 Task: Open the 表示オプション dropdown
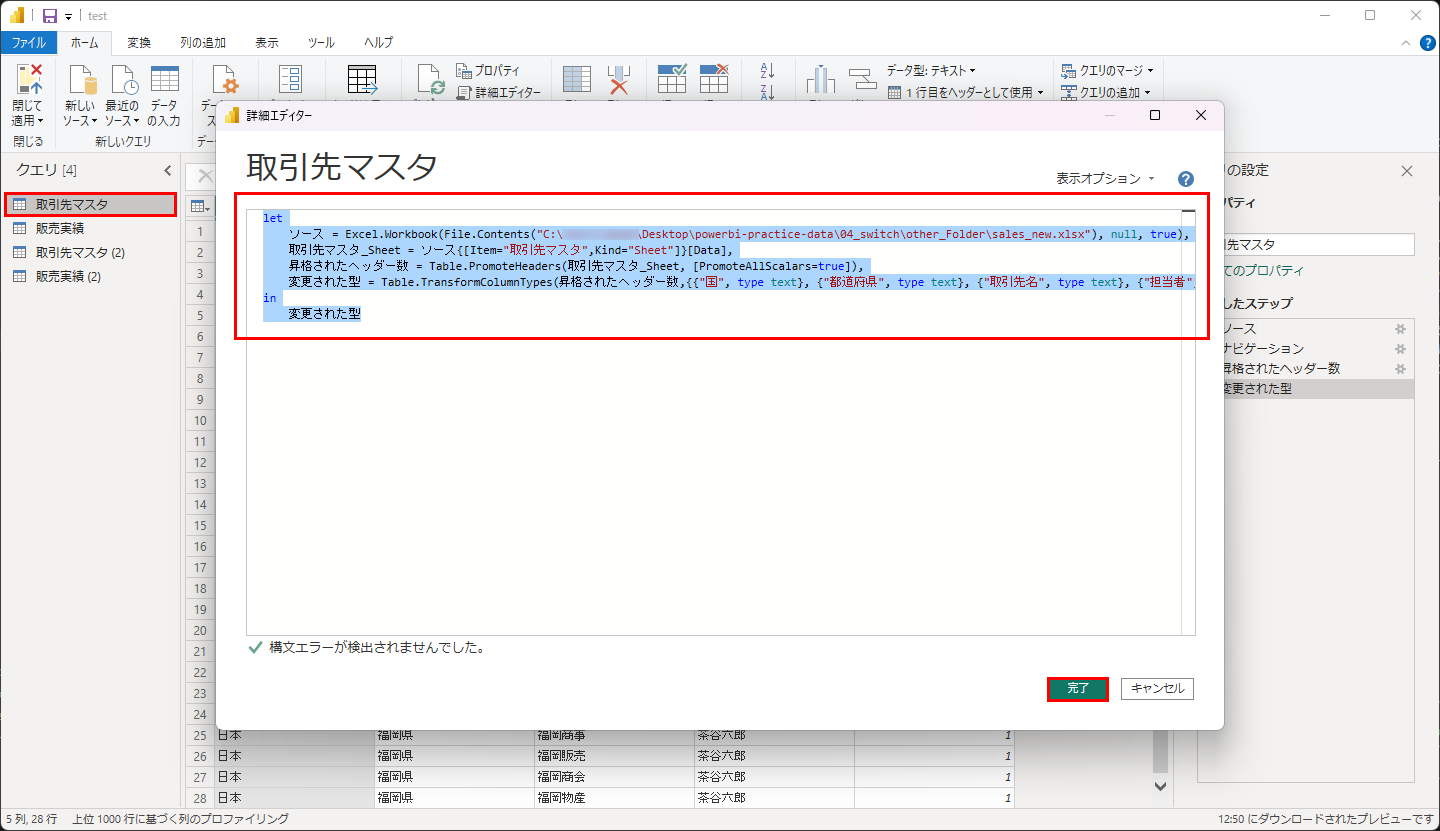point(1105,179)
